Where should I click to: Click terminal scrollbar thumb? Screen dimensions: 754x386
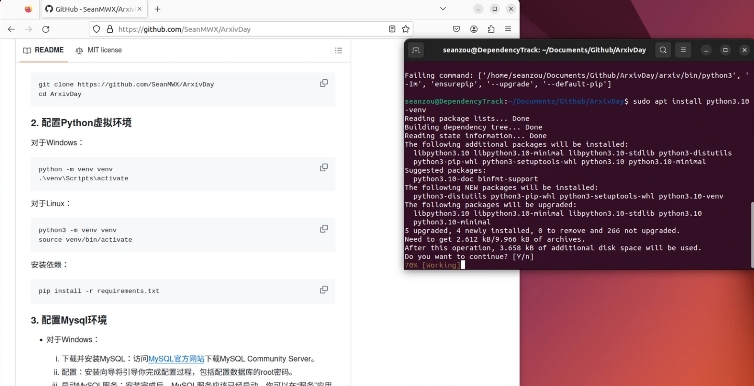(x=752, y=235)
